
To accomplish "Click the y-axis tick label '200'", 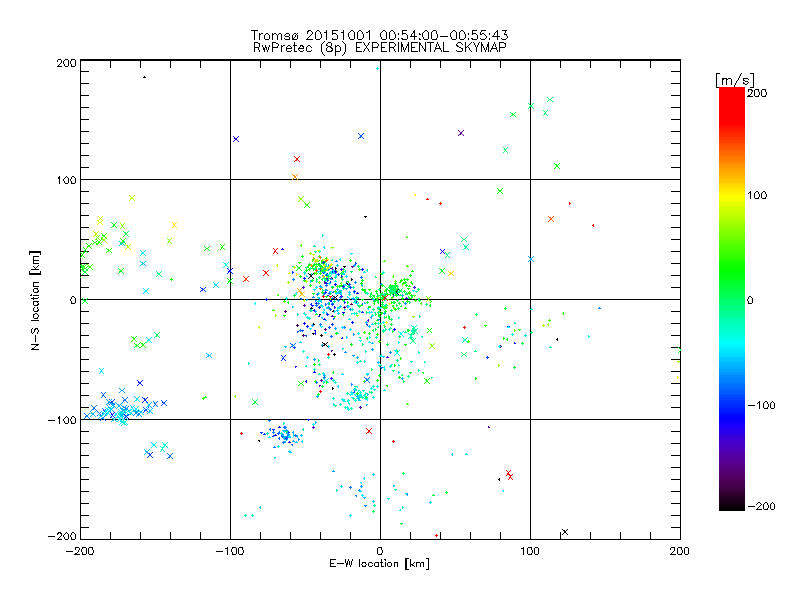I will pyautogui.click(x=66, y=63).
